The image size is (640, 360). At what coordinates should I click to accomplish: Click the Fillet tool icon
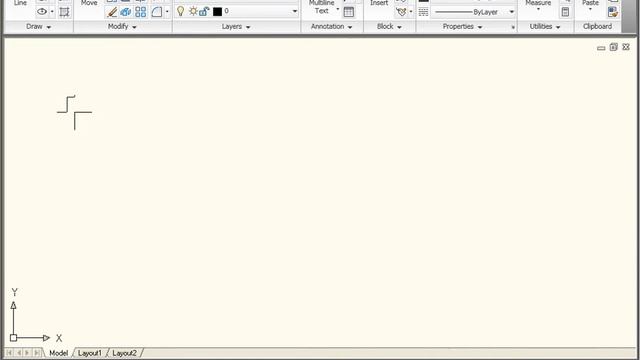pyautogui.click(x=157, y=12)
